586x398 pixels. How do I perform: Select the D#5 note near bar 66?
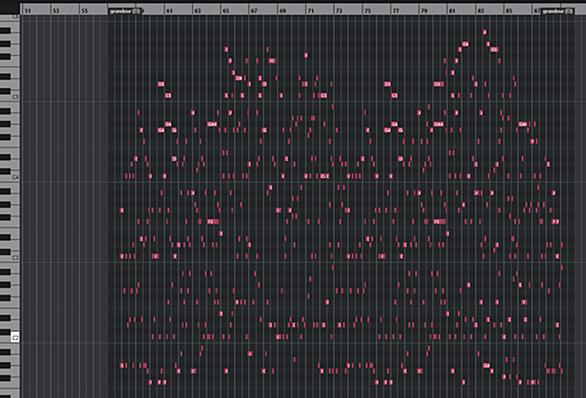click(x=239, y=78)
